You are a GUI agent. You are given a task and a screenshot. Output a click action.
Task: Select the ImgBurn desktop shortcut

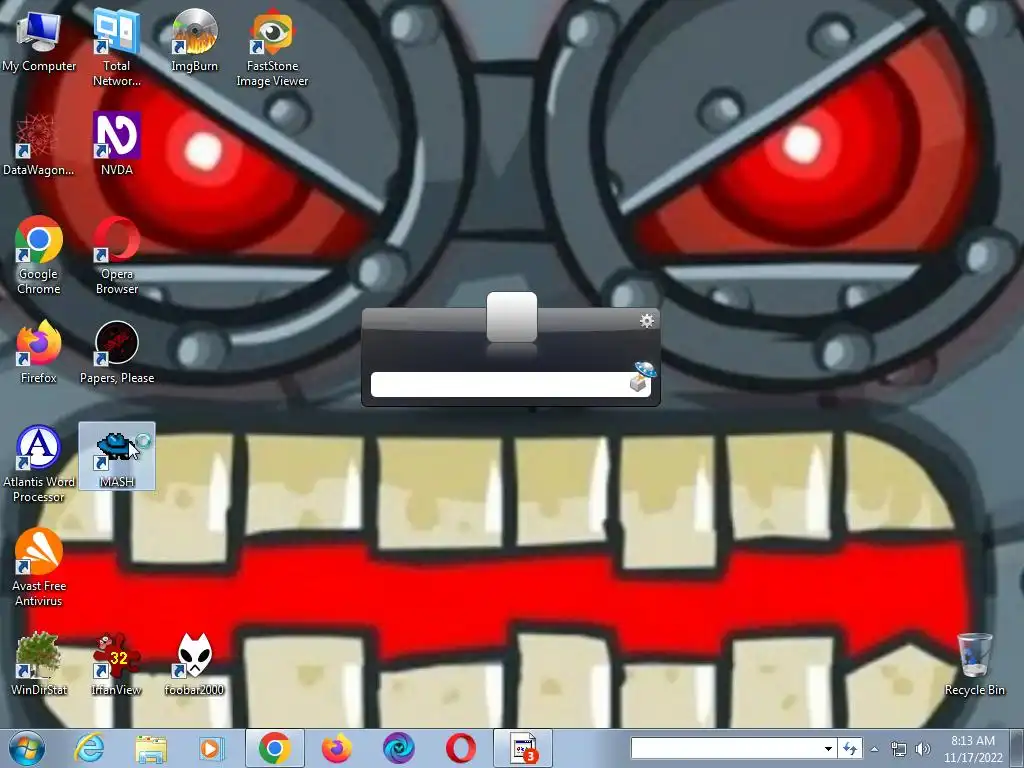194,39
